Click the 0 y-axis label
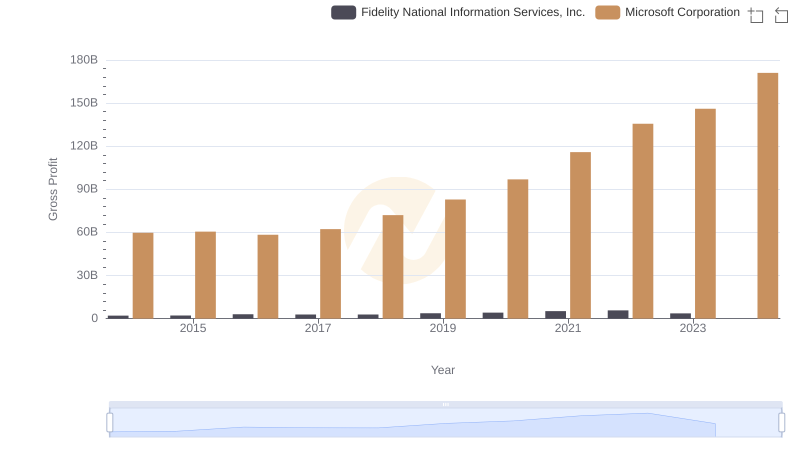 tap(94, 318)
